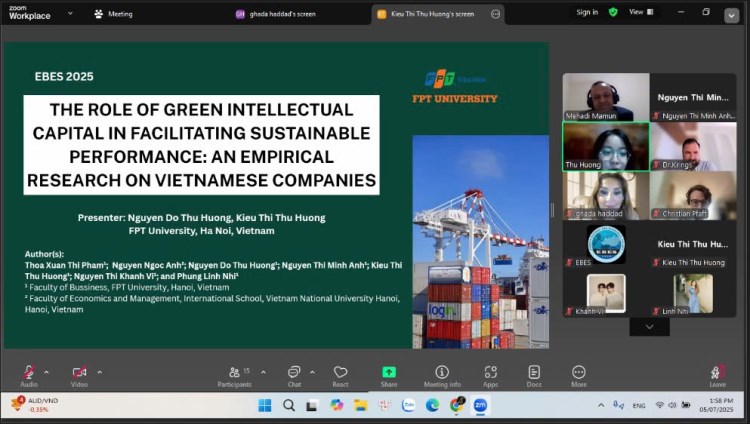This screenshot has width=750, height=424.
Task: Open Task View in taskbar
Action: [x=312, y=405]
